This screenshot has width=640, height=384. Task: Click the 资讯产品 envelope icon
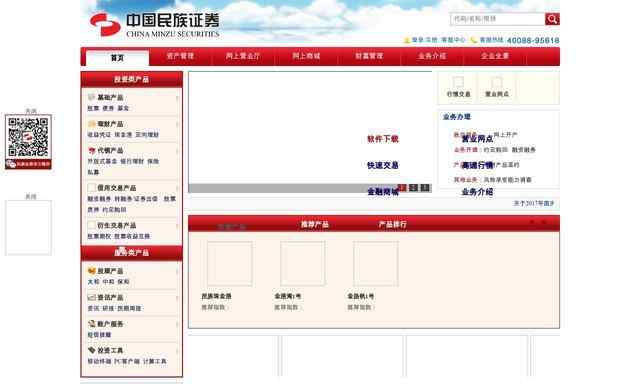(91, 297)
